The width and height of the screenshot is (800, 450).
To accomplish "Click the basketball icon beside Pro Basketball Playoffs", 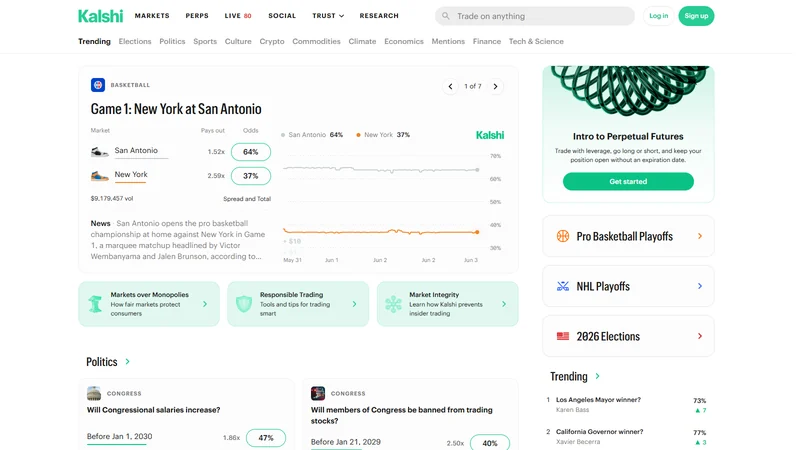I will click(563, 236).
